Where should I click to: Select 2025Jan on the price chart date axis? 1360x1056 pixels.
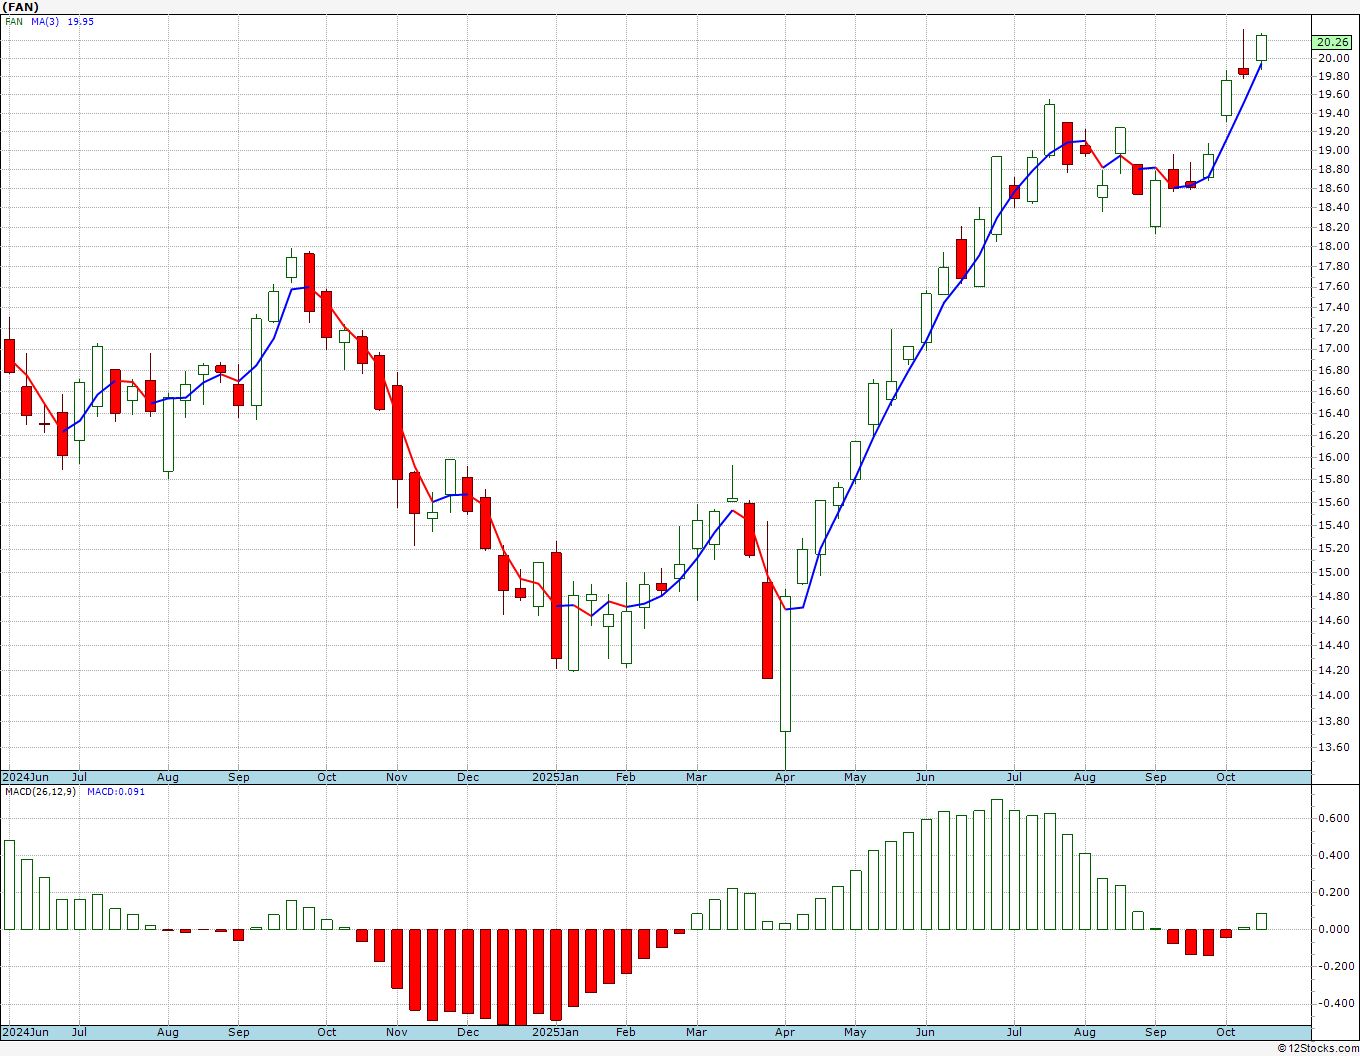(x=555, y=777)
